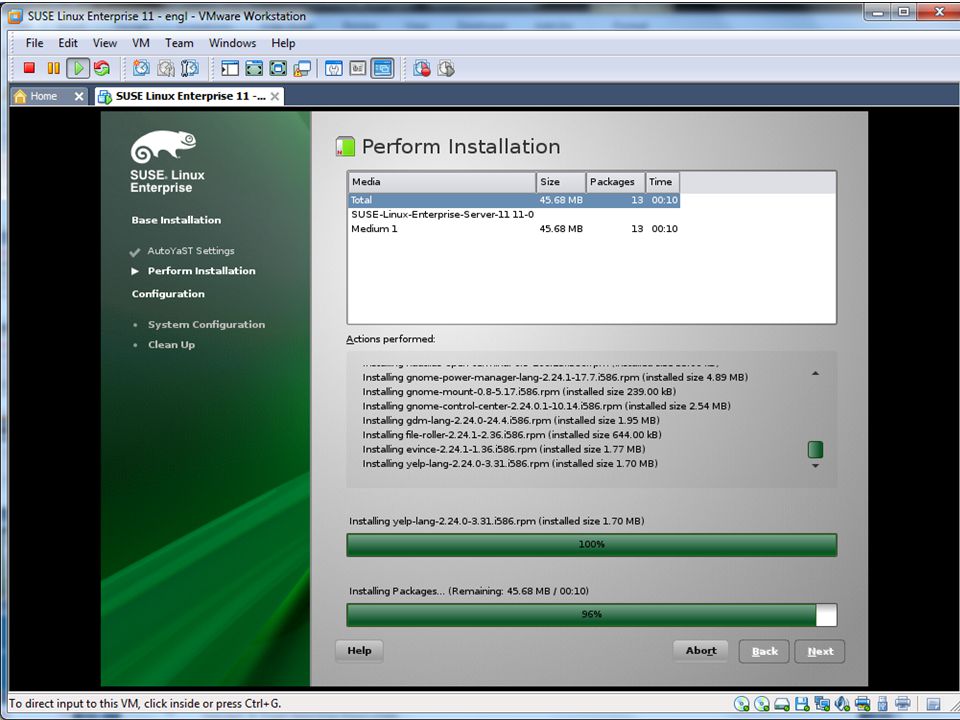Click the green Power On play icon

click(78, 68)
